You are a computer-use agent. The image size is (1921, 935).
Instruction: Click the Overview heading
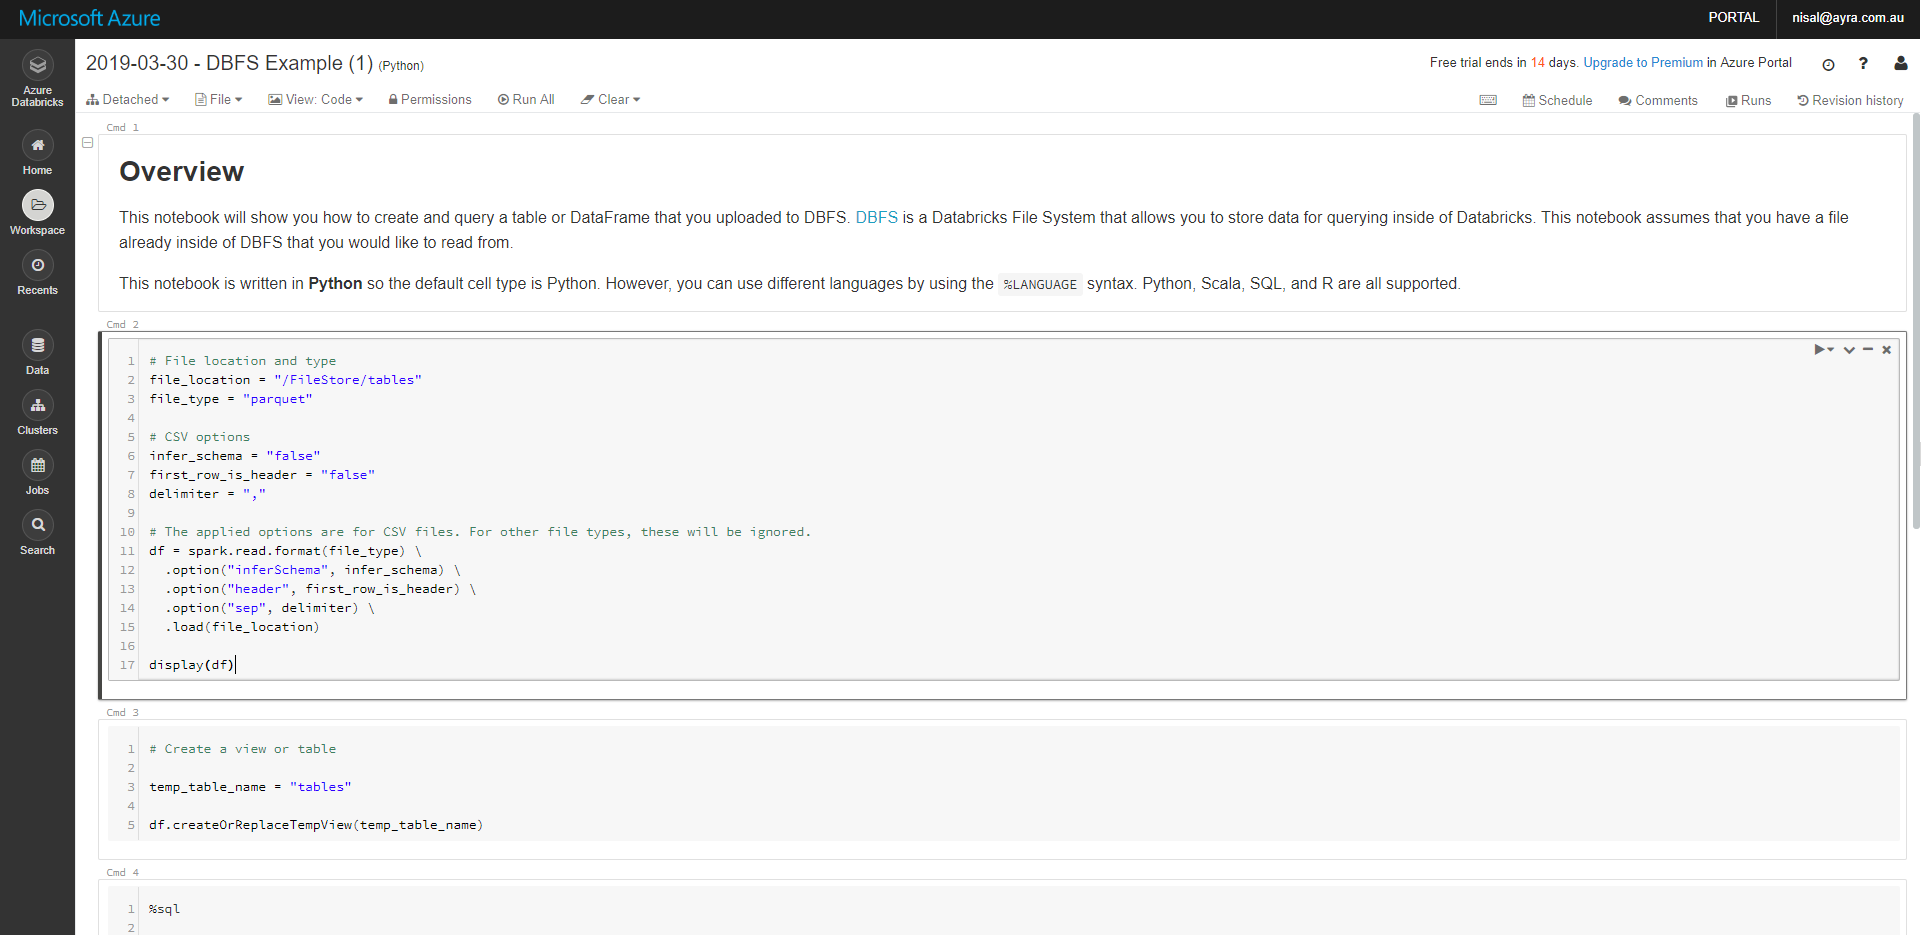(181, 172)
